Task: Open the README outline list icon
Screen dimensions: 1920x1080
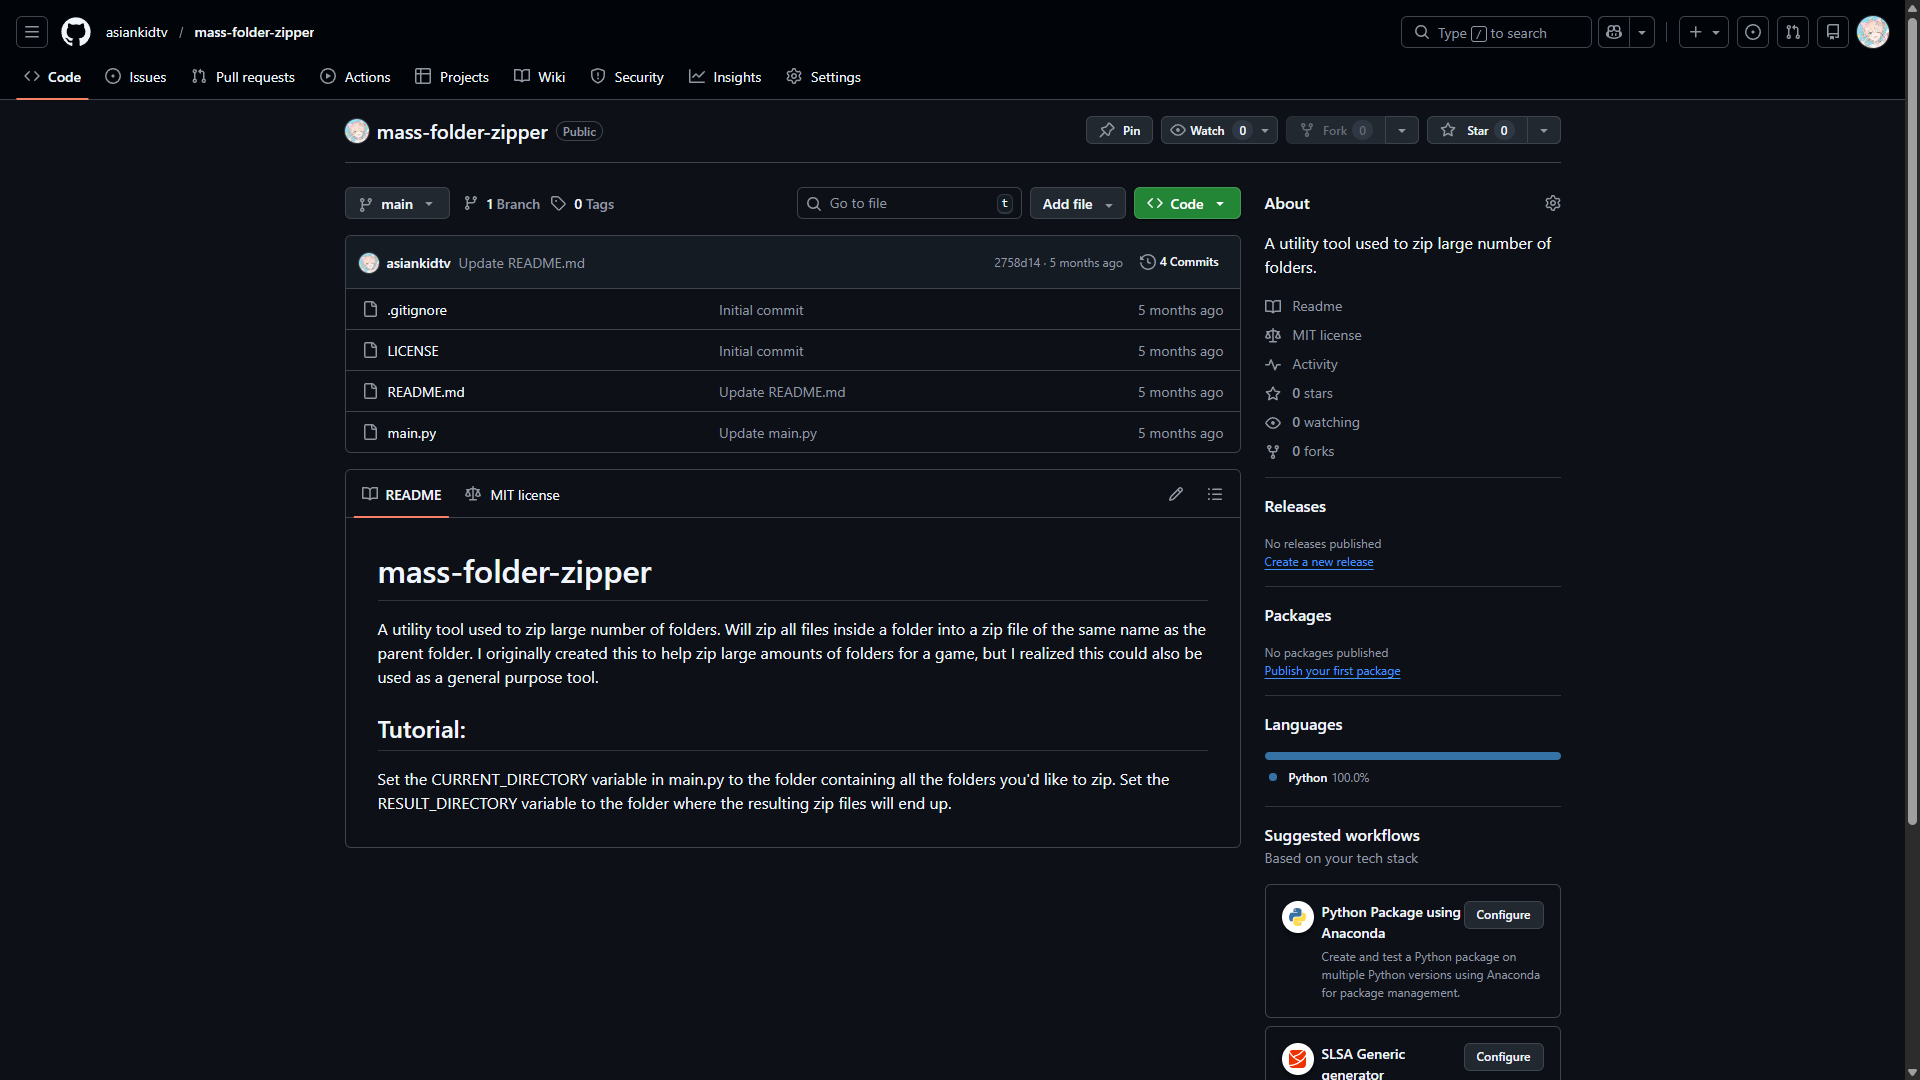Action: click(x=1215, y=494)
